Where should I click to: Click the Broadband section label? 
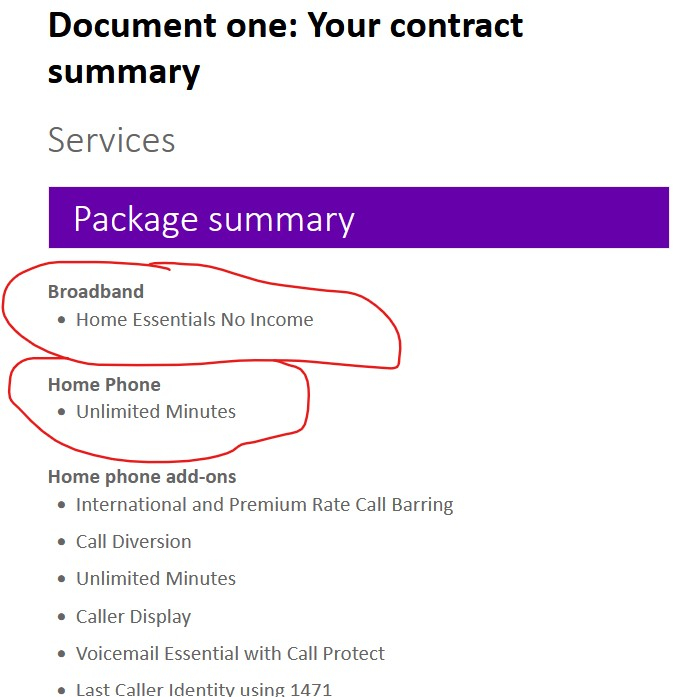point(96,292)
